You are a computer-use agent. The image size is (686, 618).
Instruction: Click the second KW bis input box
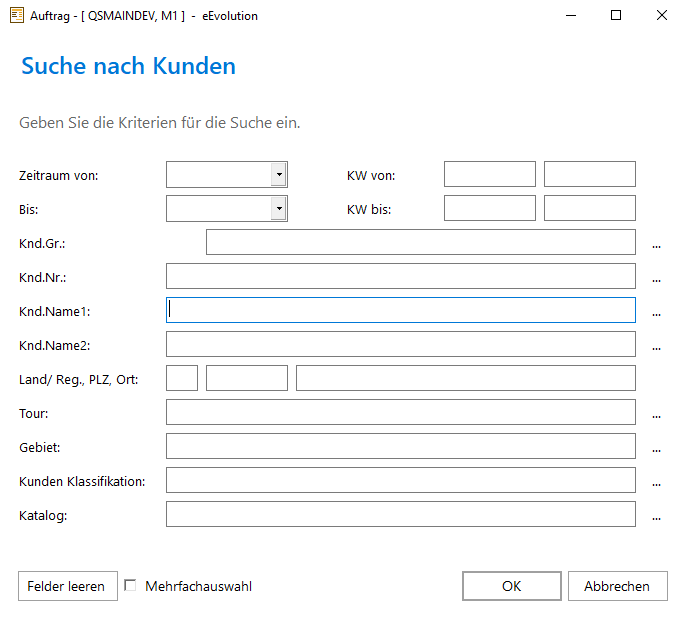(590, 208)
